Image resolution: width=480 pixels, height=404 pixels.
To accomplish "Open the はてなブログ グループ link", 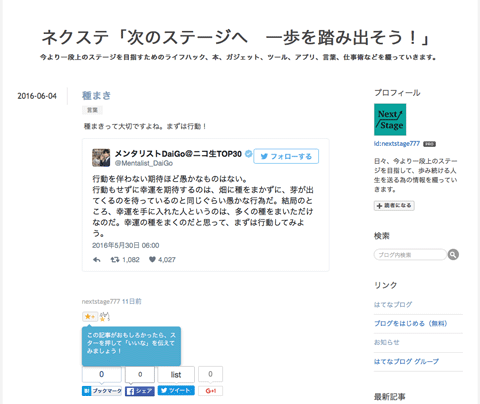I will point(406,361).
